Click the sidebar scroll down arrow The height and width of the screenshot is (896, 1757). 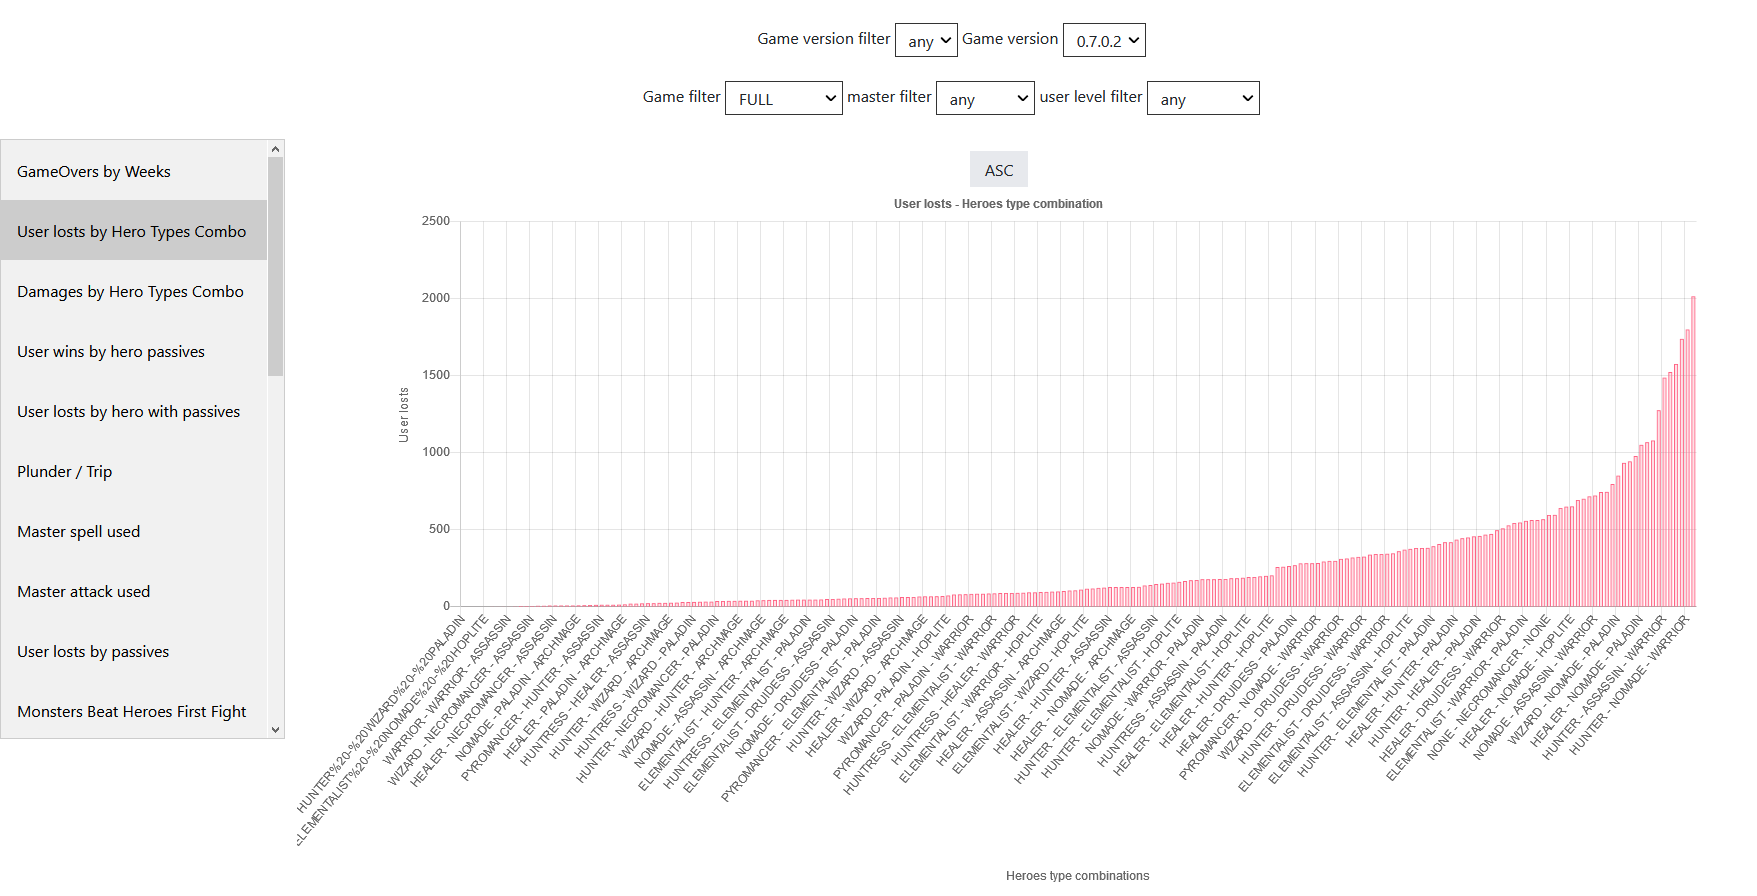click(276, 730)
